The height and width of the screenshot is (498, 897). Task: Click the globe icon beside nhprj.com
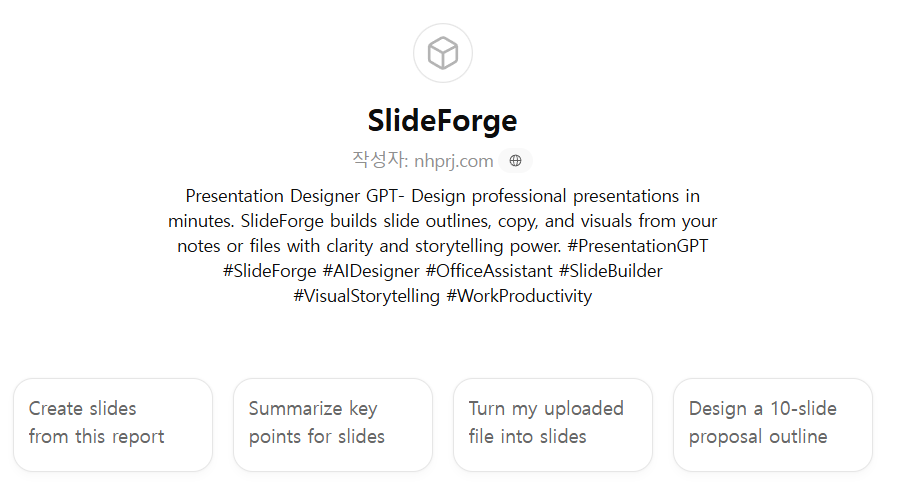515,160
